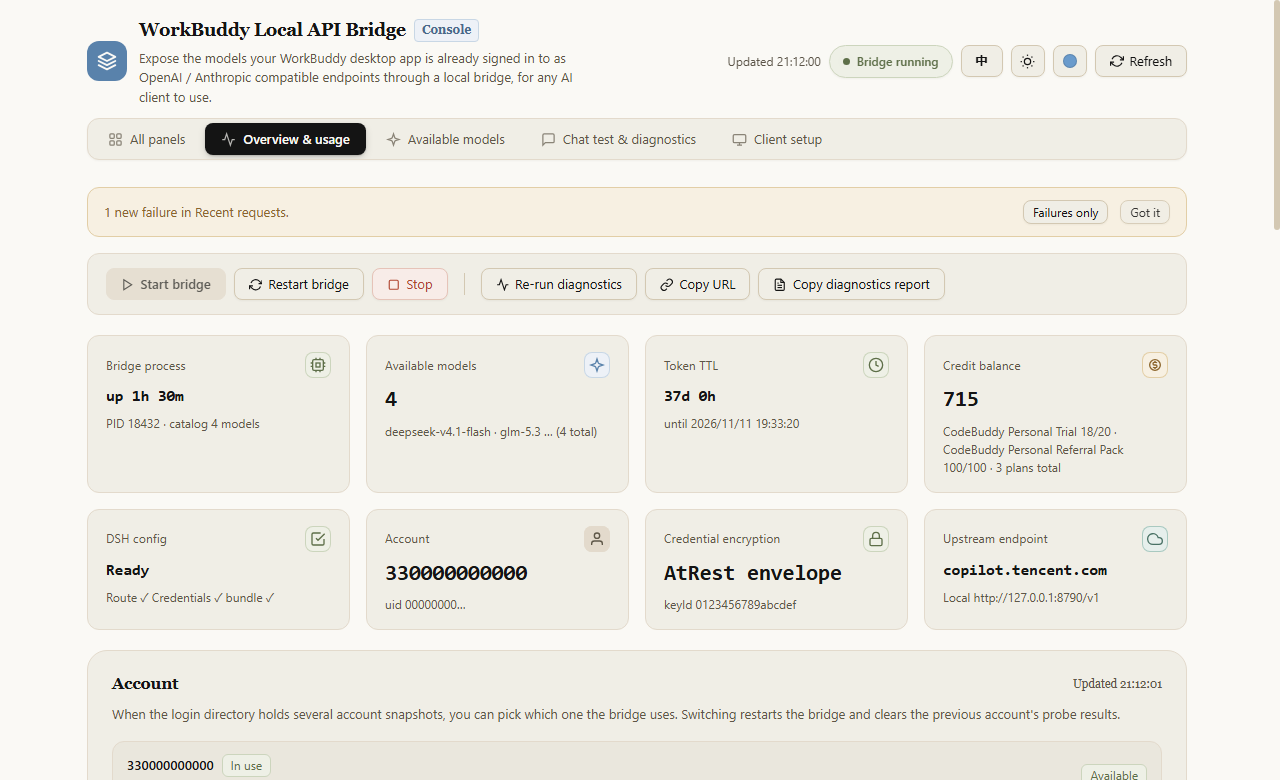Screen dimensions: 1280x780
Task: Click the sparkle icon on Available models card
Action: [x=597, y=365]
